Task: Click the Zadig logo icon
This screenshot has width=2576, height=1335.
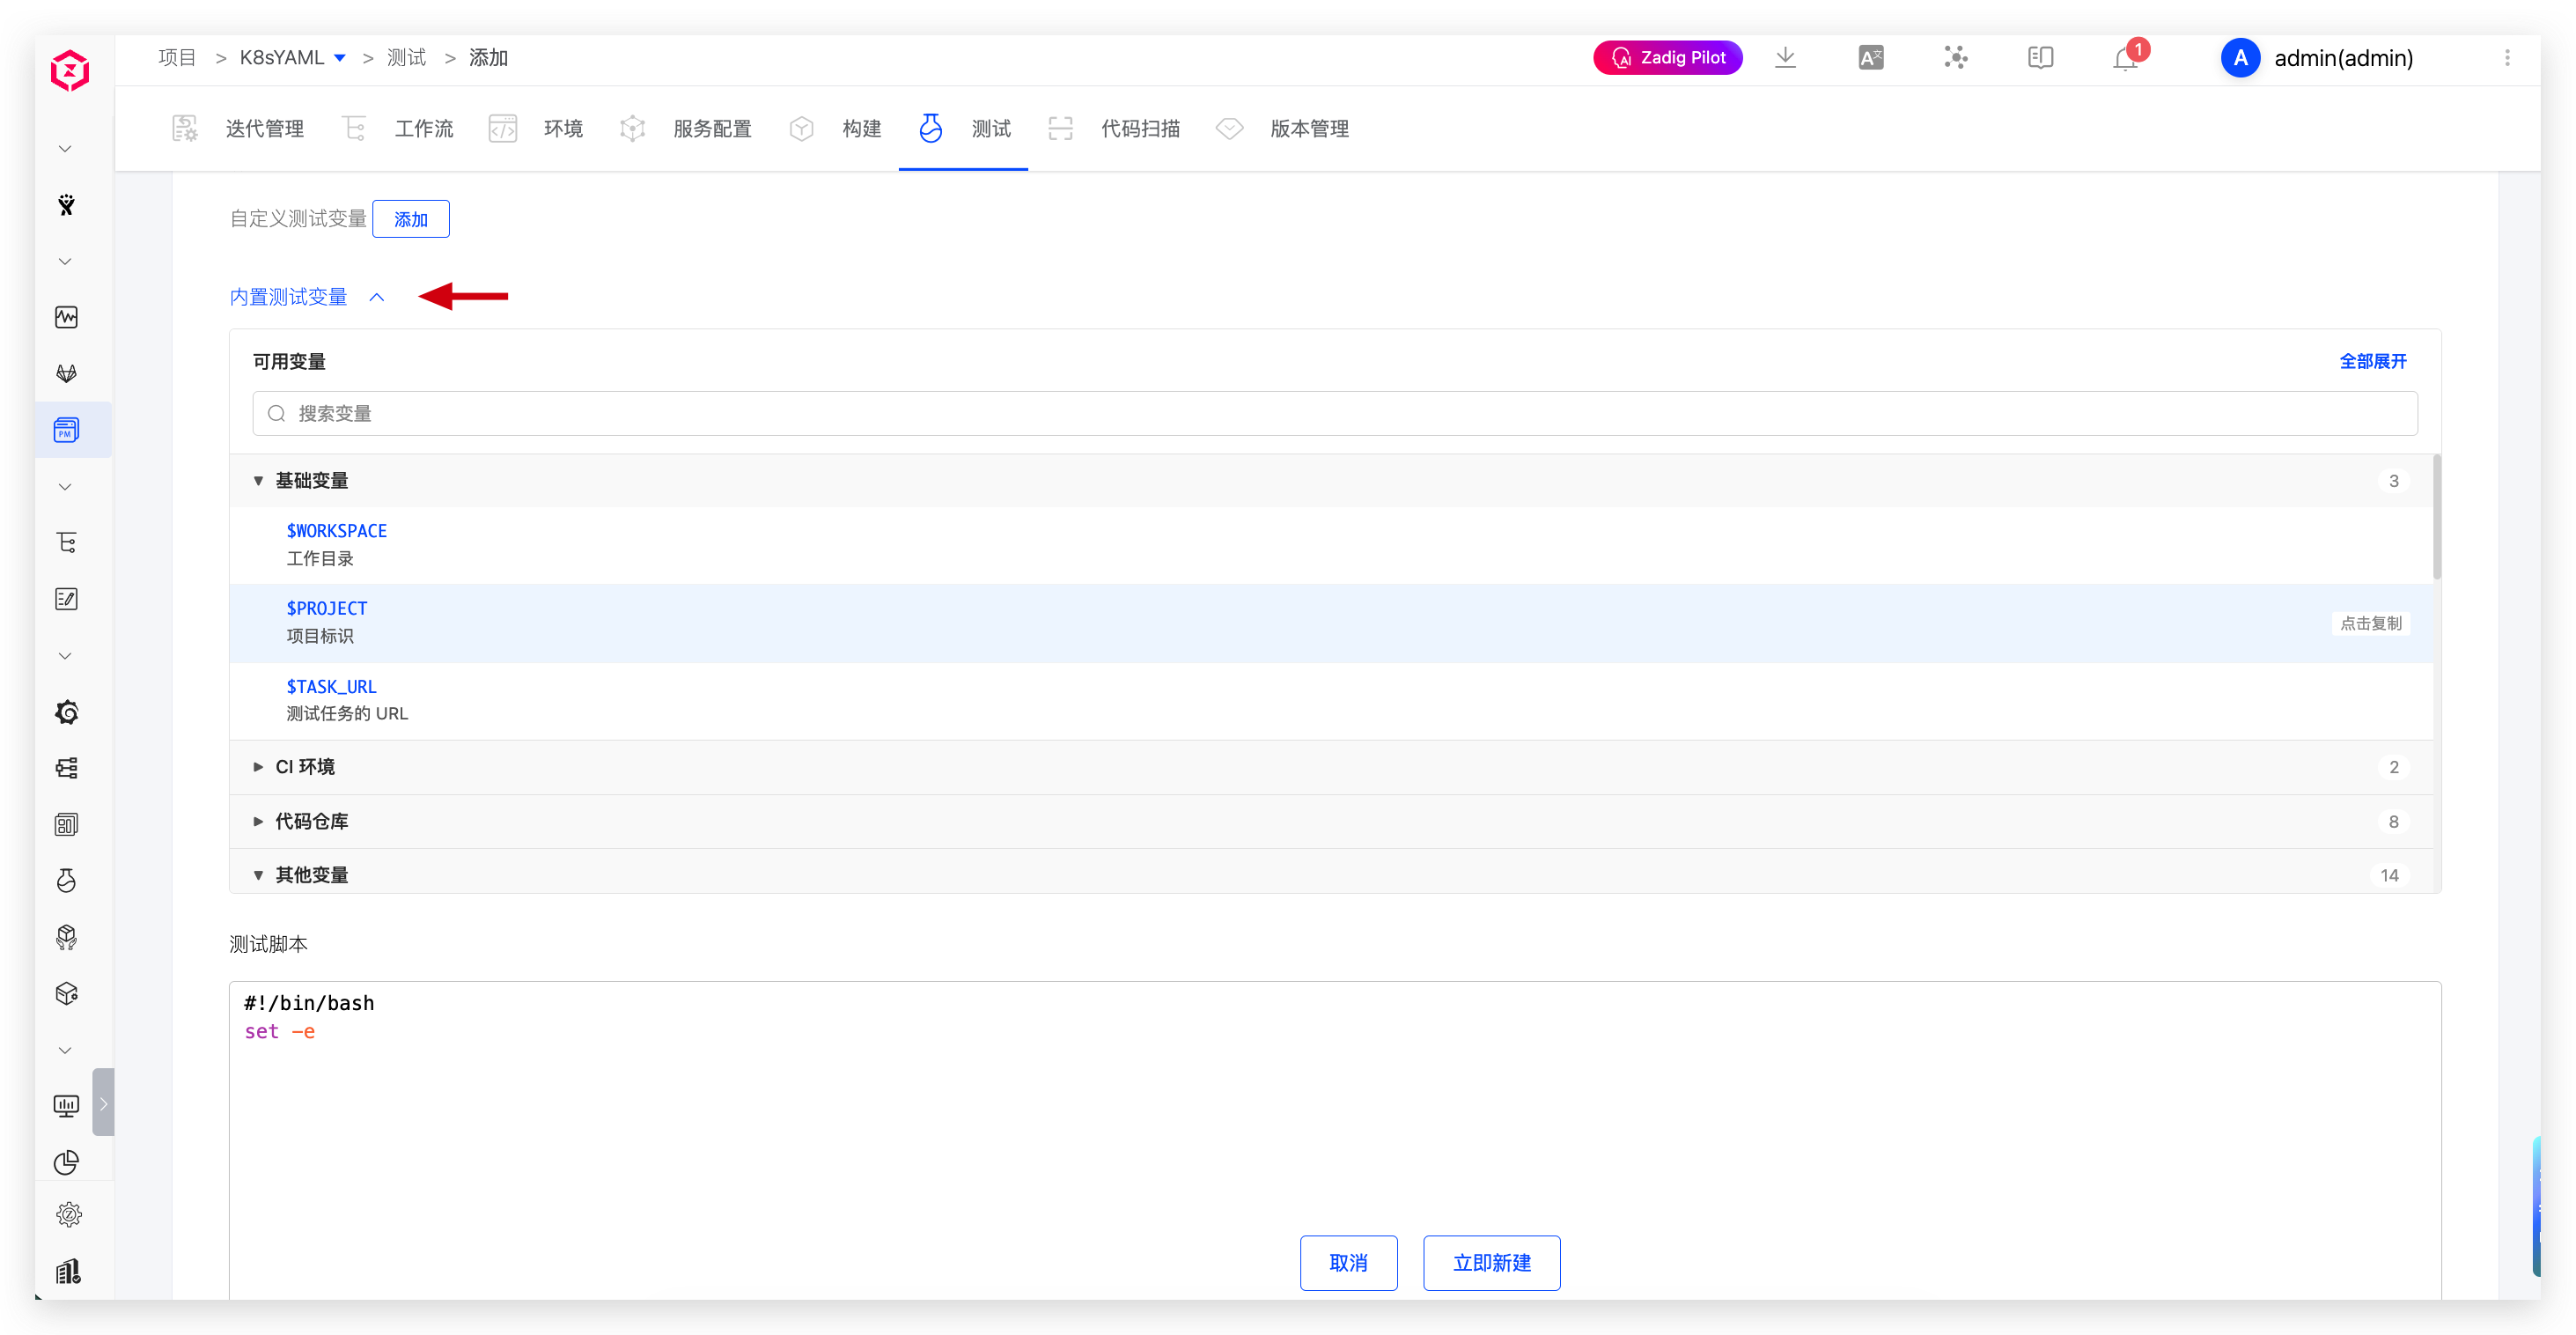Action: (70, 71)
